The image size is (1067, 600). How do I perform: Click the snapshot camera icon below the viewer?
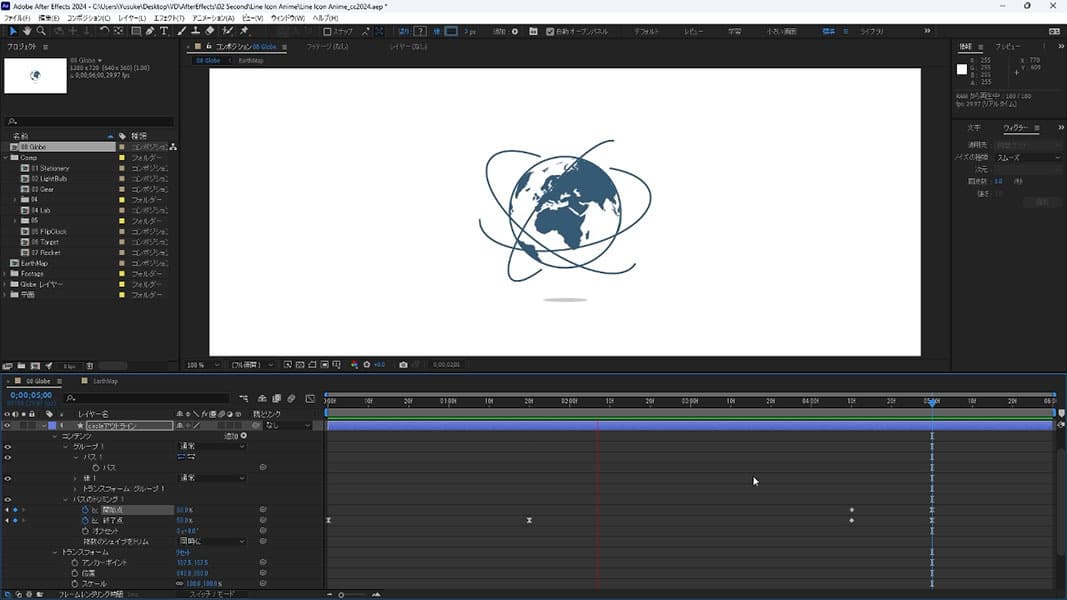(x=403, y=365)
